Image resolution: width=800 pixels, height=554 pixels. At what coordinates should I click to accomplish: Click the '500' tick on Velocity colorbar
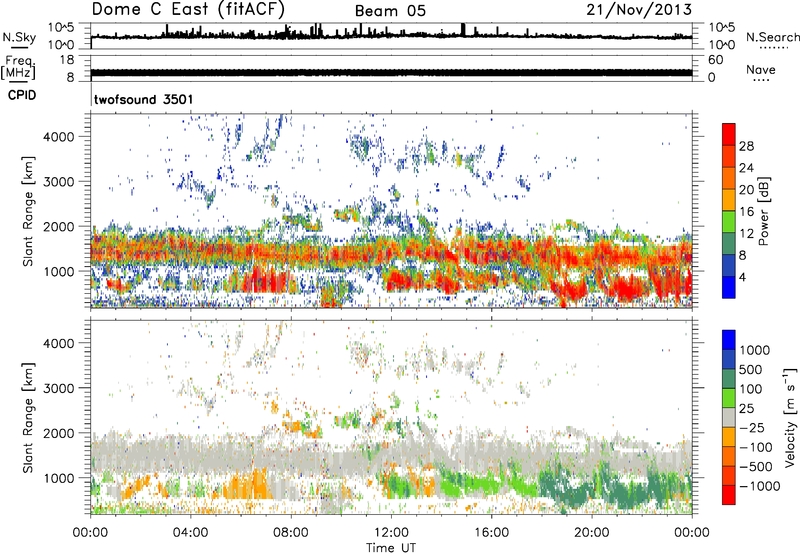[x=753, y=369]
